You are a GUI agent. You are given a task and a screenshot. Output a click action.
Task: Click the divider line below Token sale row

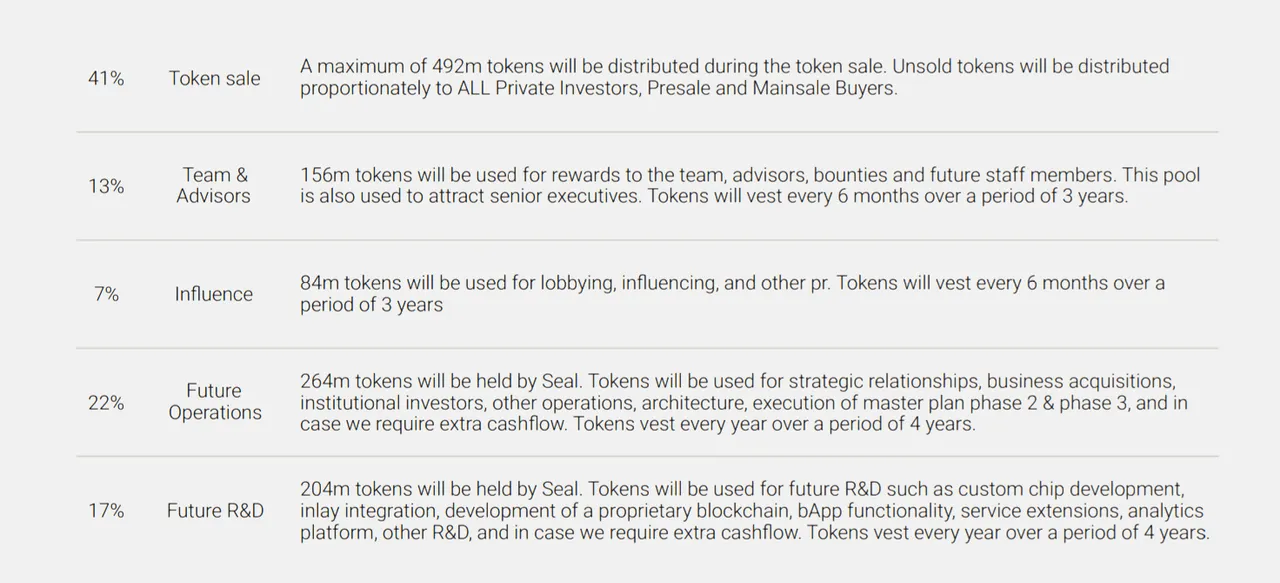coord(648,132)
